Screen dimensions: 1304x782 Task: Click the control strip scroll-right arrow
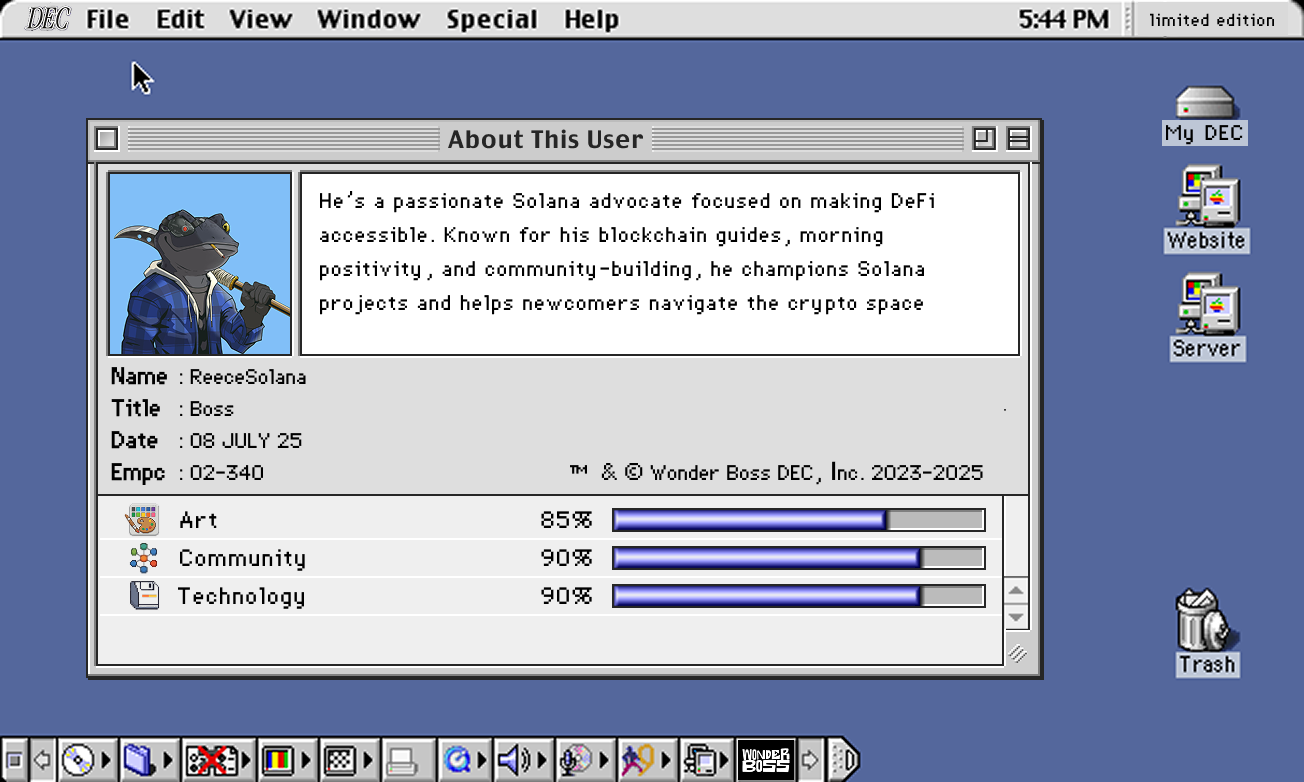[810, 761]
